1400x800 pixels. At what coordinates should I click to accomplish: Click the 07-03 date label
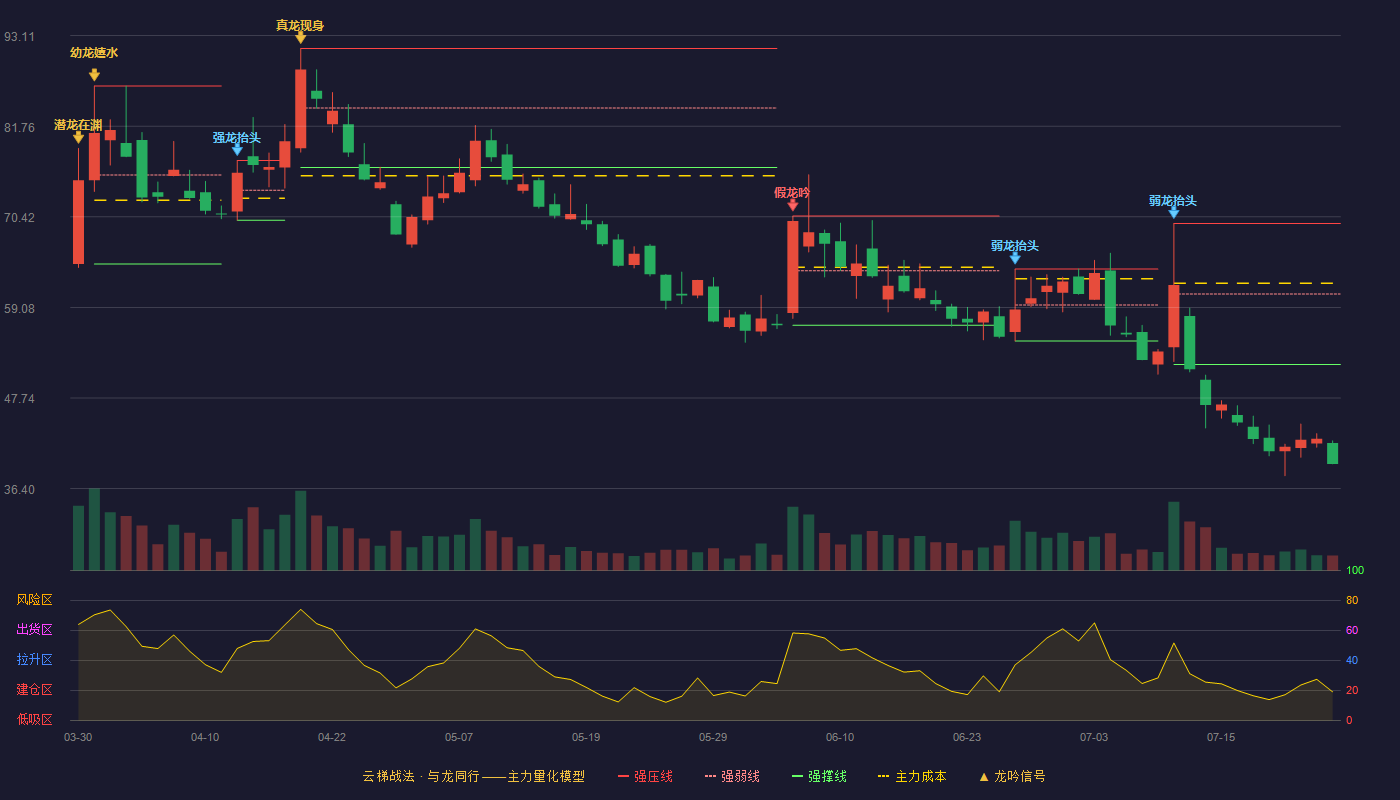1094,737
